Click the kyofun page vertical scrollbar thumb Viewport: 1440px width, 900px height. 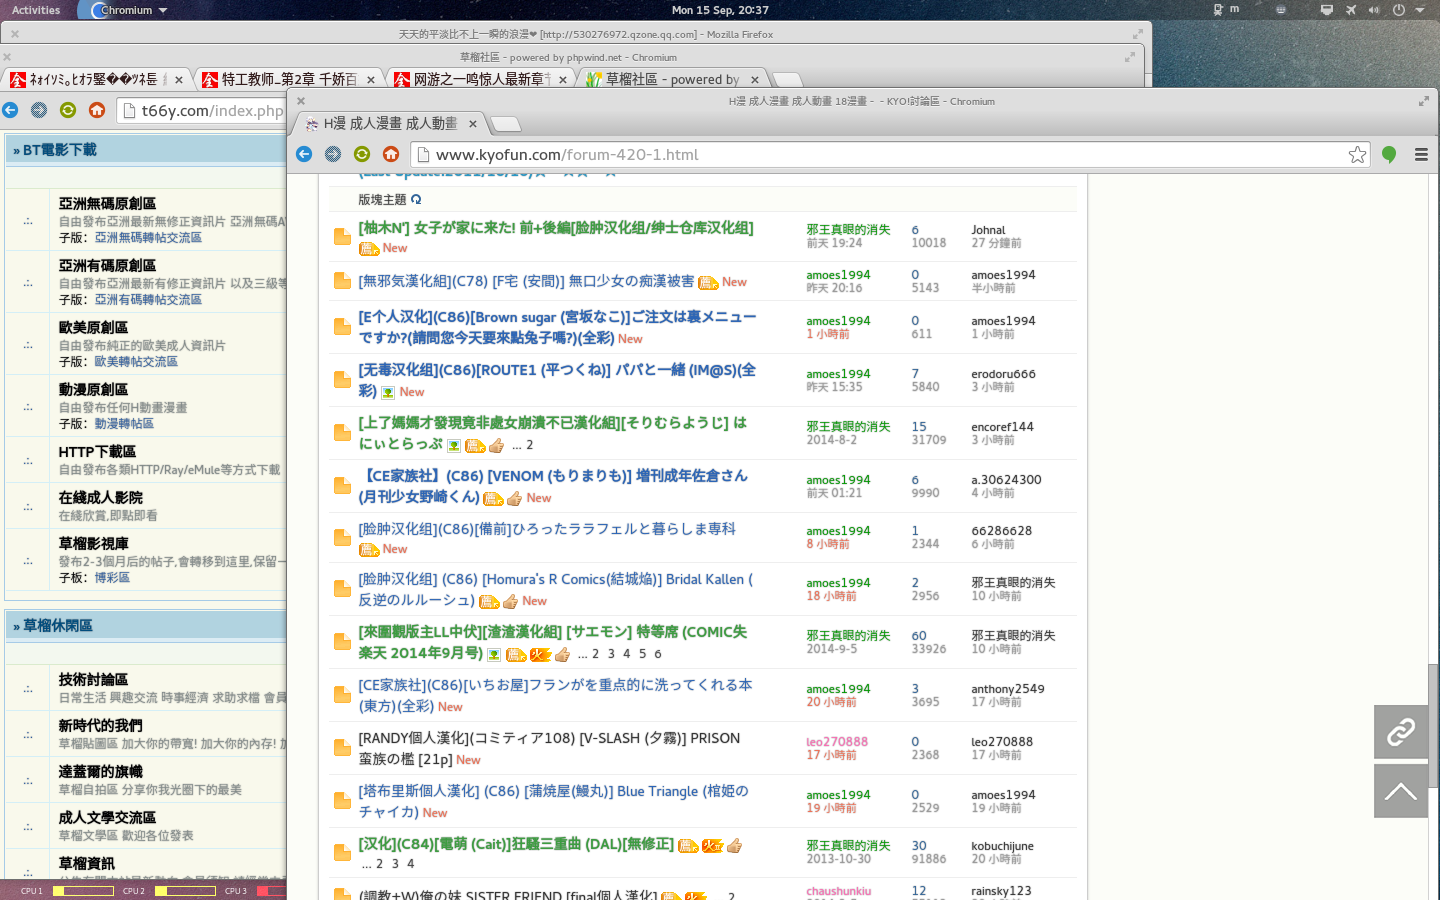(1432, 727)
